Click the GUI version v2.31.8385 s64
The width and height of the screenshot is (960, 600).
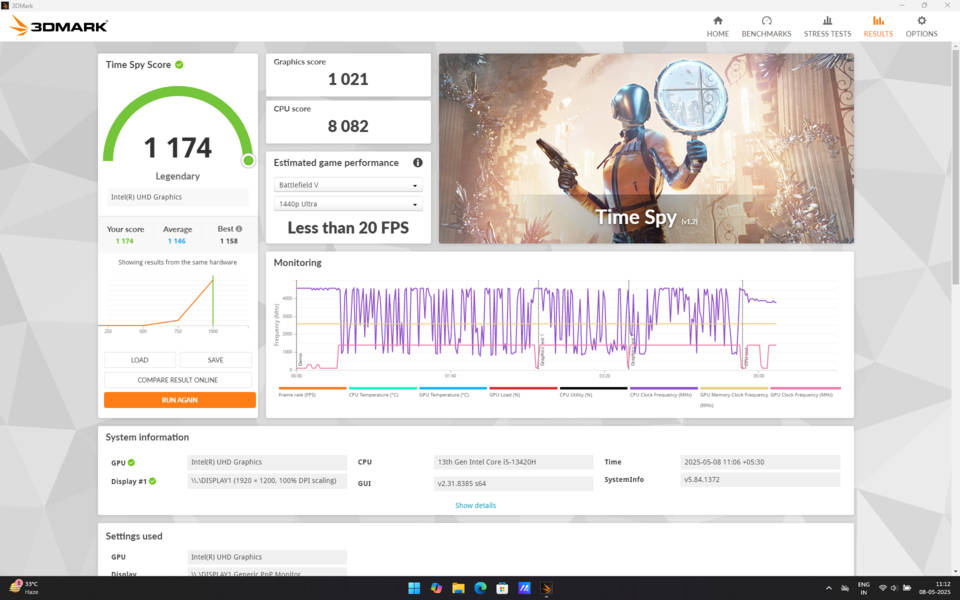(513, 484)
